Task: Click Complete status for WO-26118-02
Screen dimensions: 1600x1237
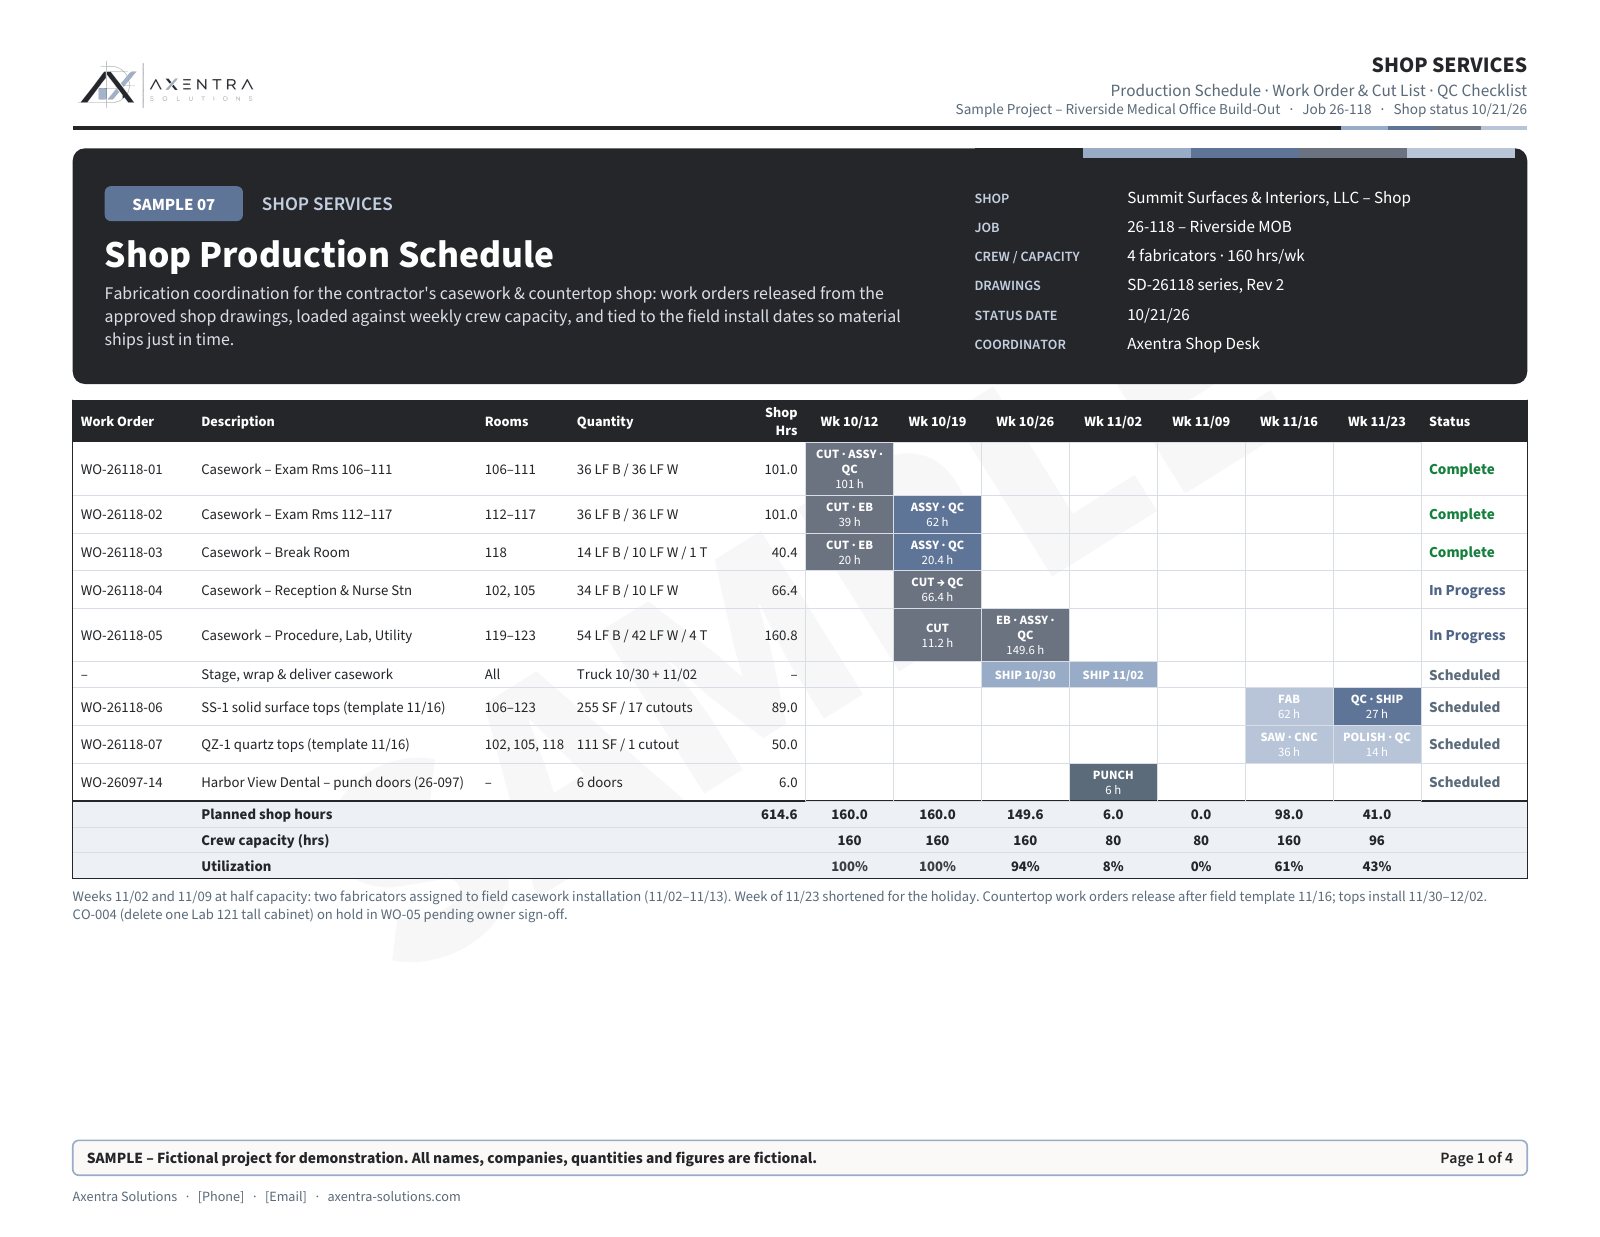Action: pos(1461,514)
